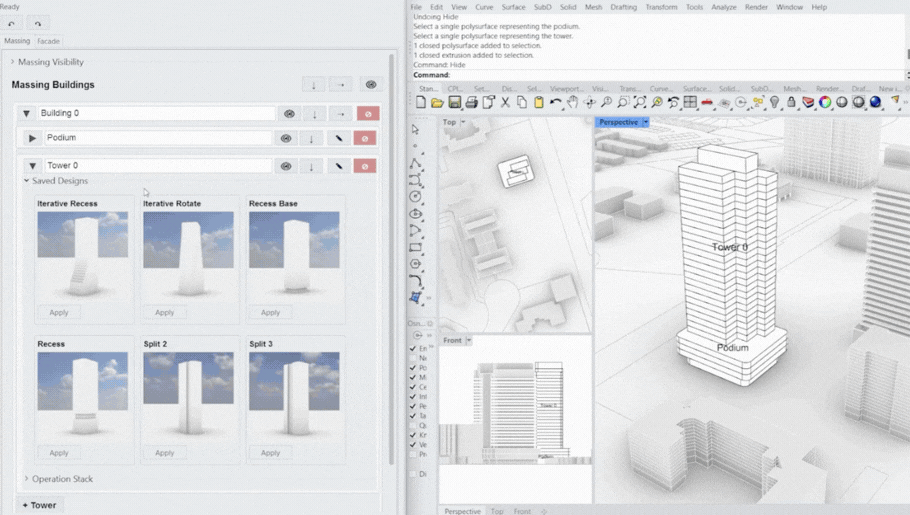Open the Render menu
Image resolution: width=910 pixels, height=515 pixels.
[756, 7]
